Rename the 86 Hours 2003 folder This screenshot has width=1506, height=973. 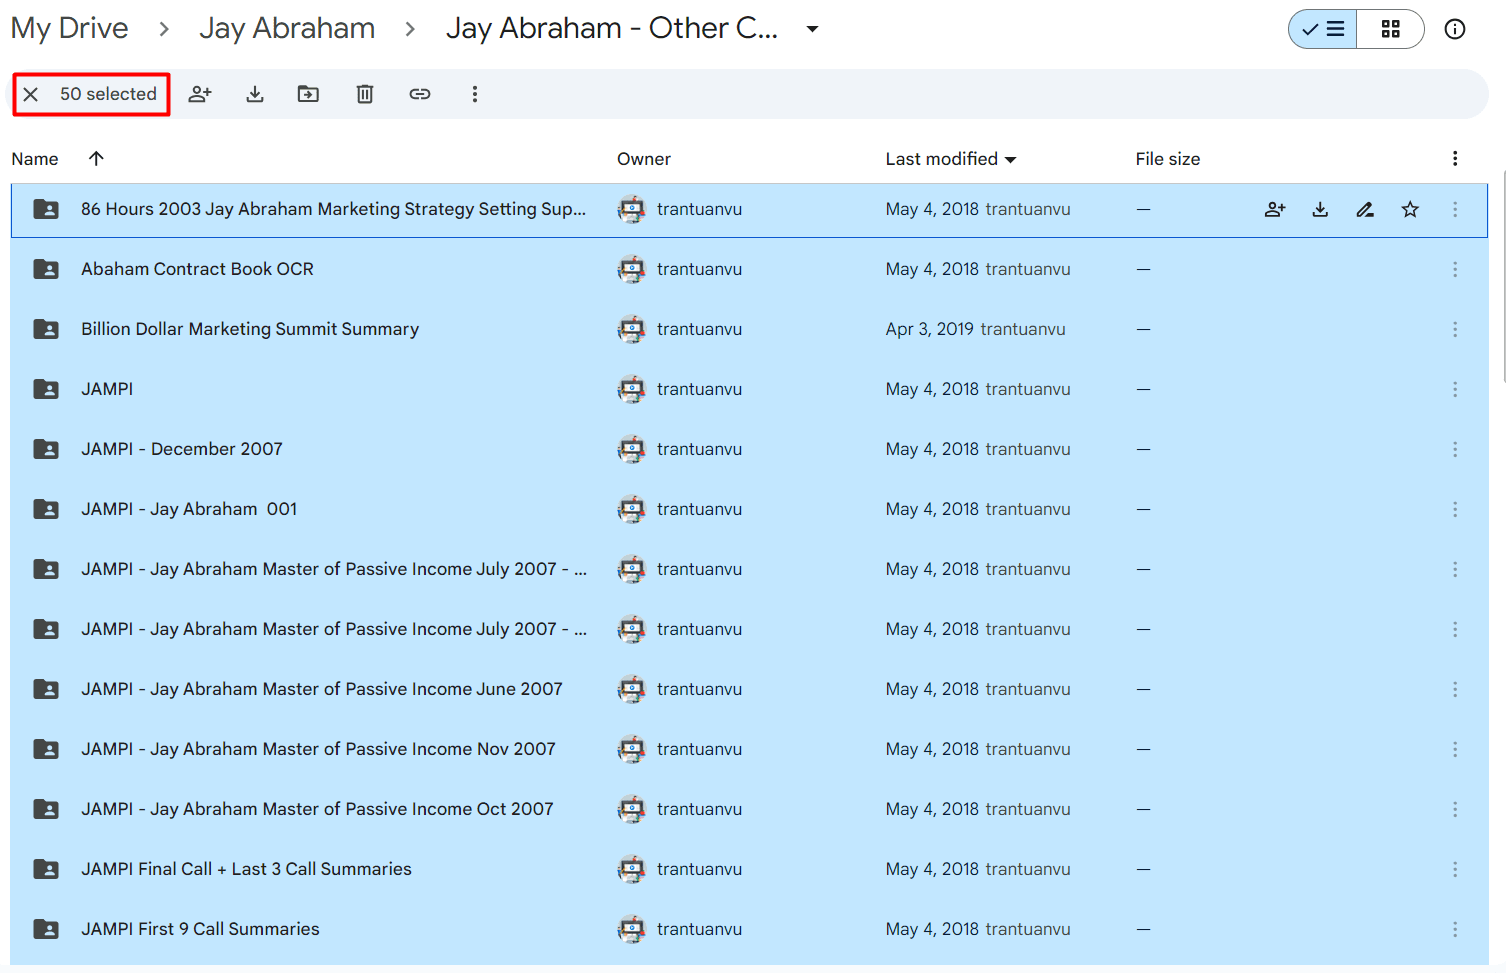(1365, 209)
